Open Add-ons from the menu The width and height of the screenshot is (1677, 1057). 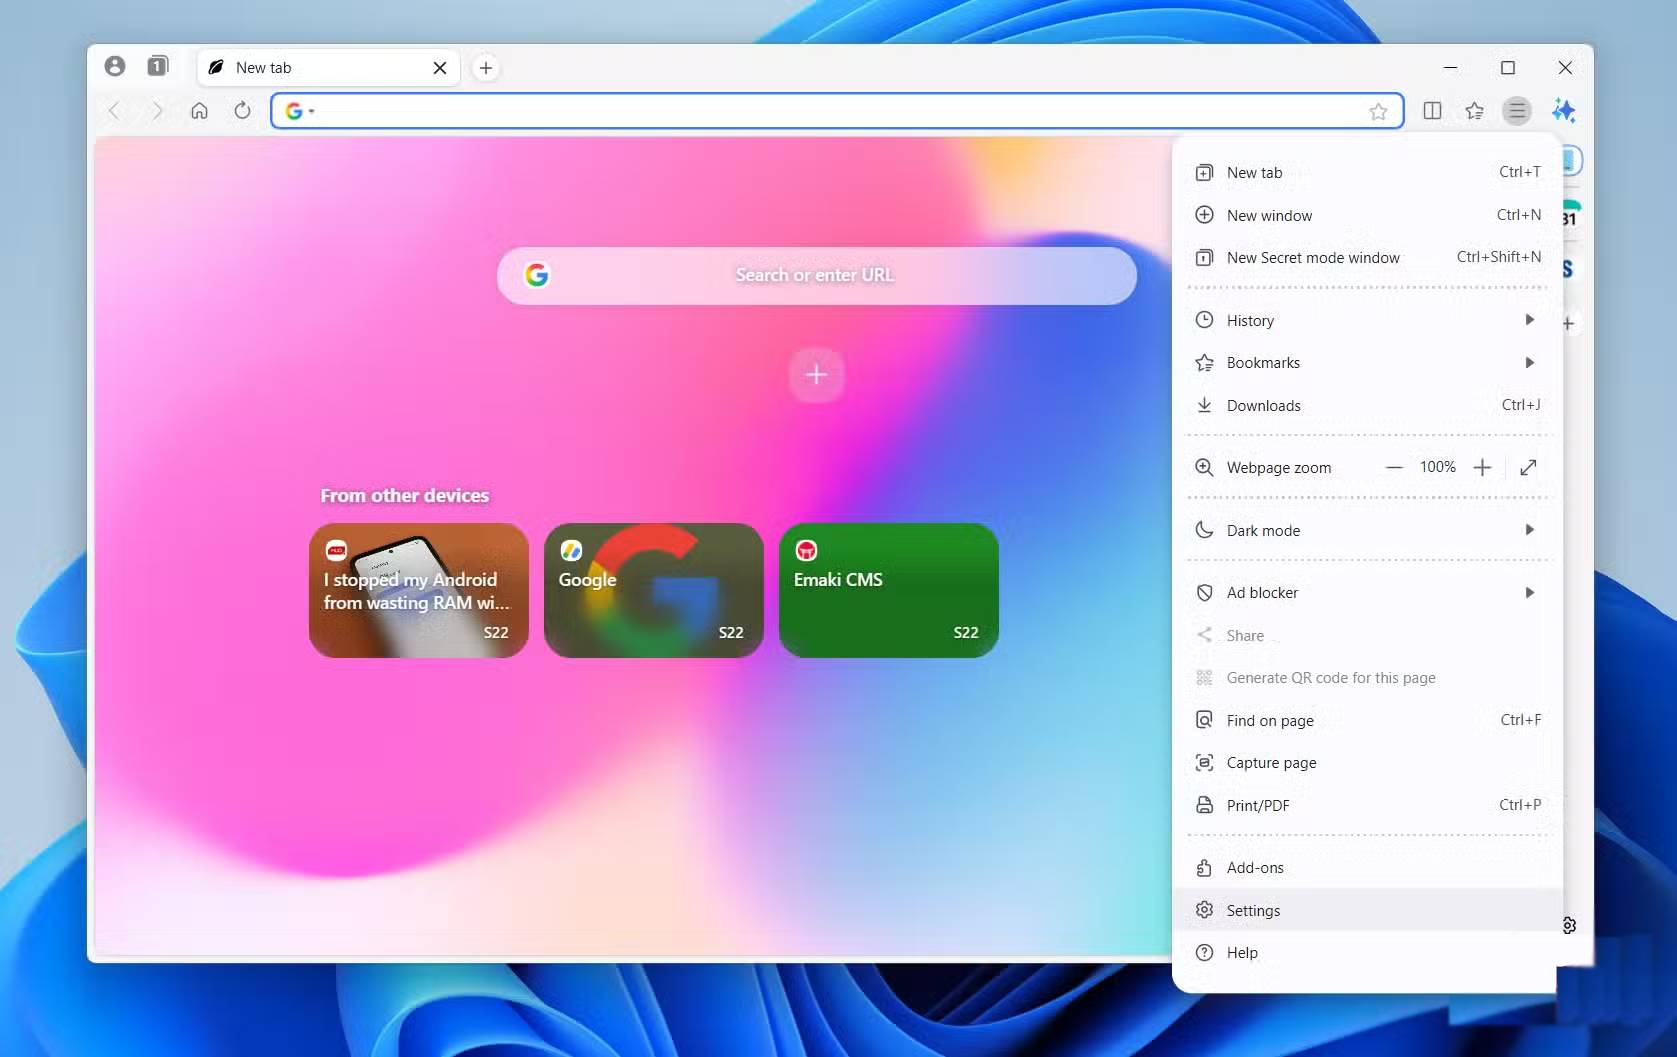coord(1367,868)
